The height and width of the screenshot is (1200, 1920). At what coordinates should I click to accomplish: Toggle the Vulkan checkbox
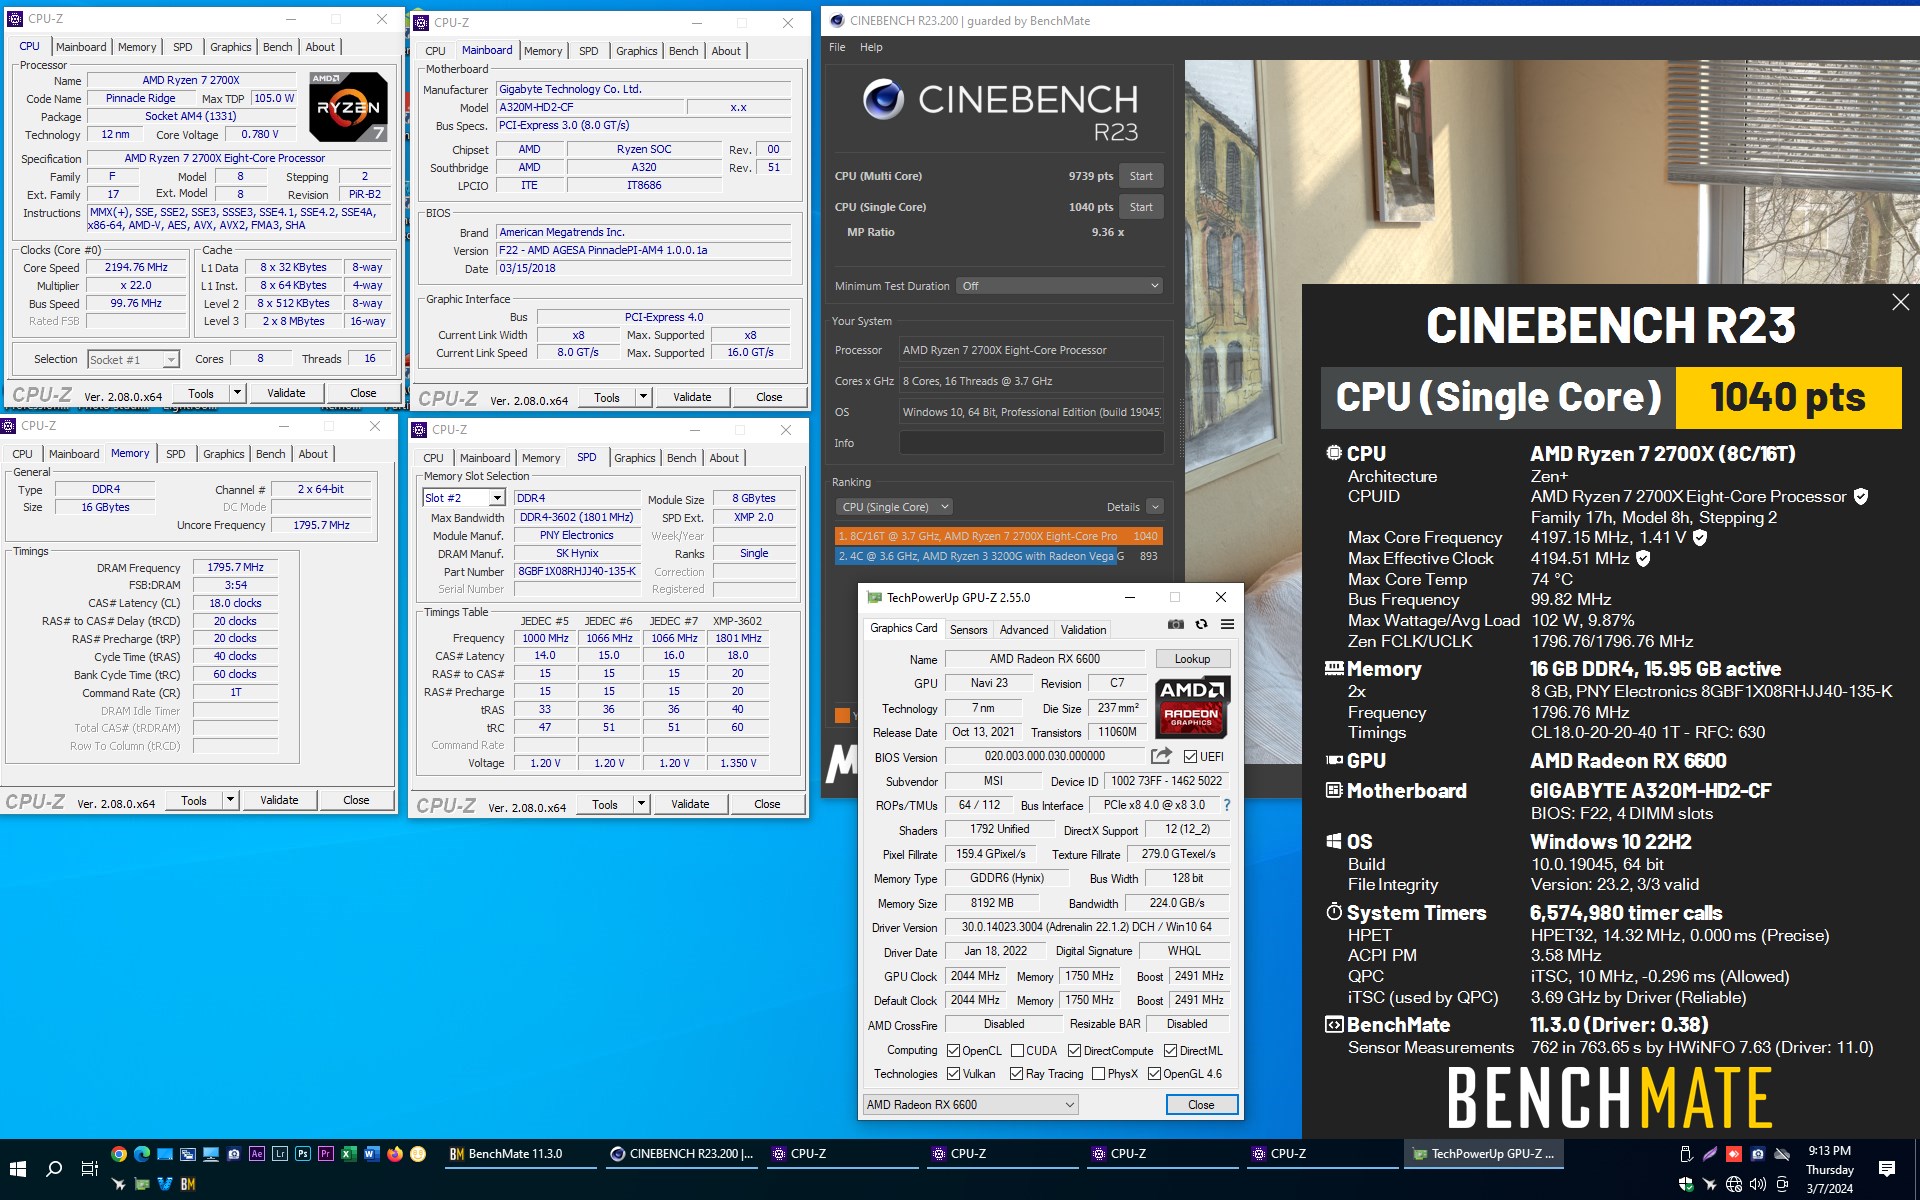[953, 1074]
